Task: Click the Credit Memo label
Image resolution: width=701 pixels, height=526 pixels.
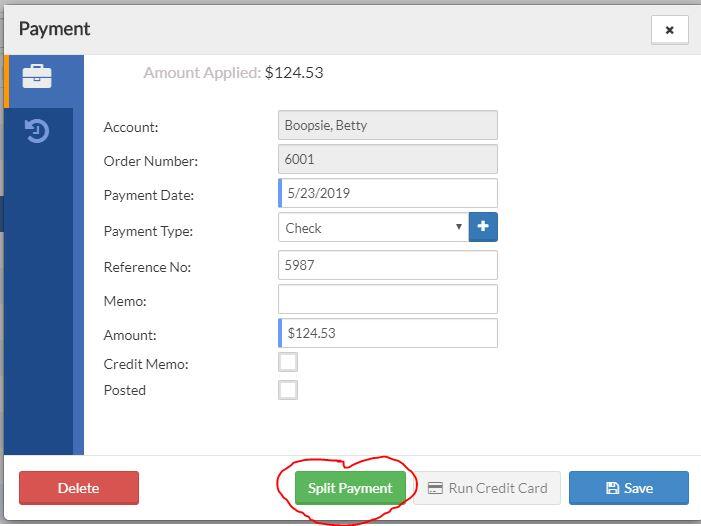Action: tap(146, 364)
